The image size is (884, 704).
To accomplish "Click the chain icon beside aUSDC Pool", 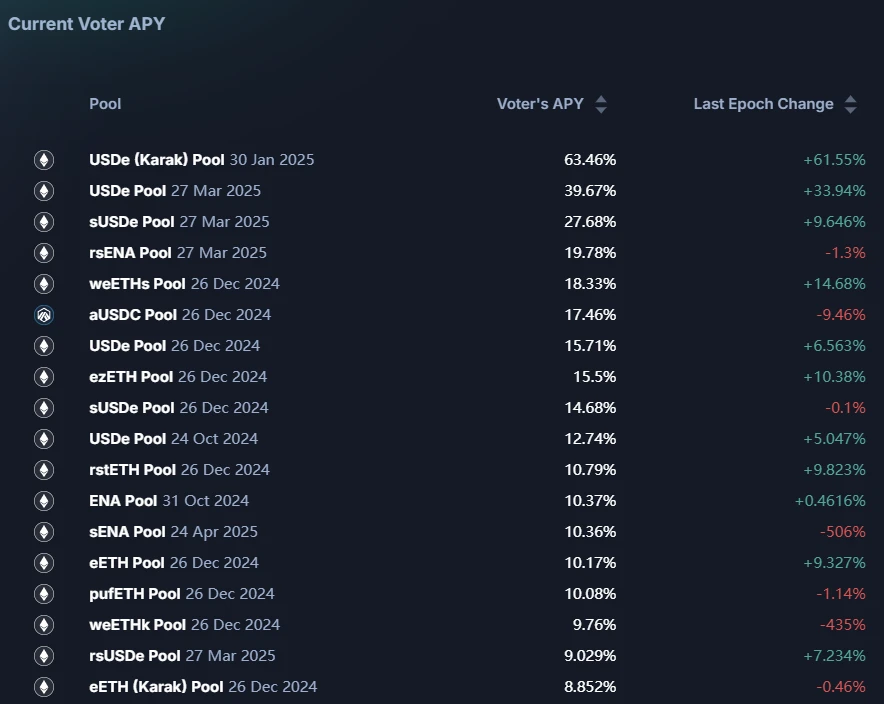I will tap(43, 315).
